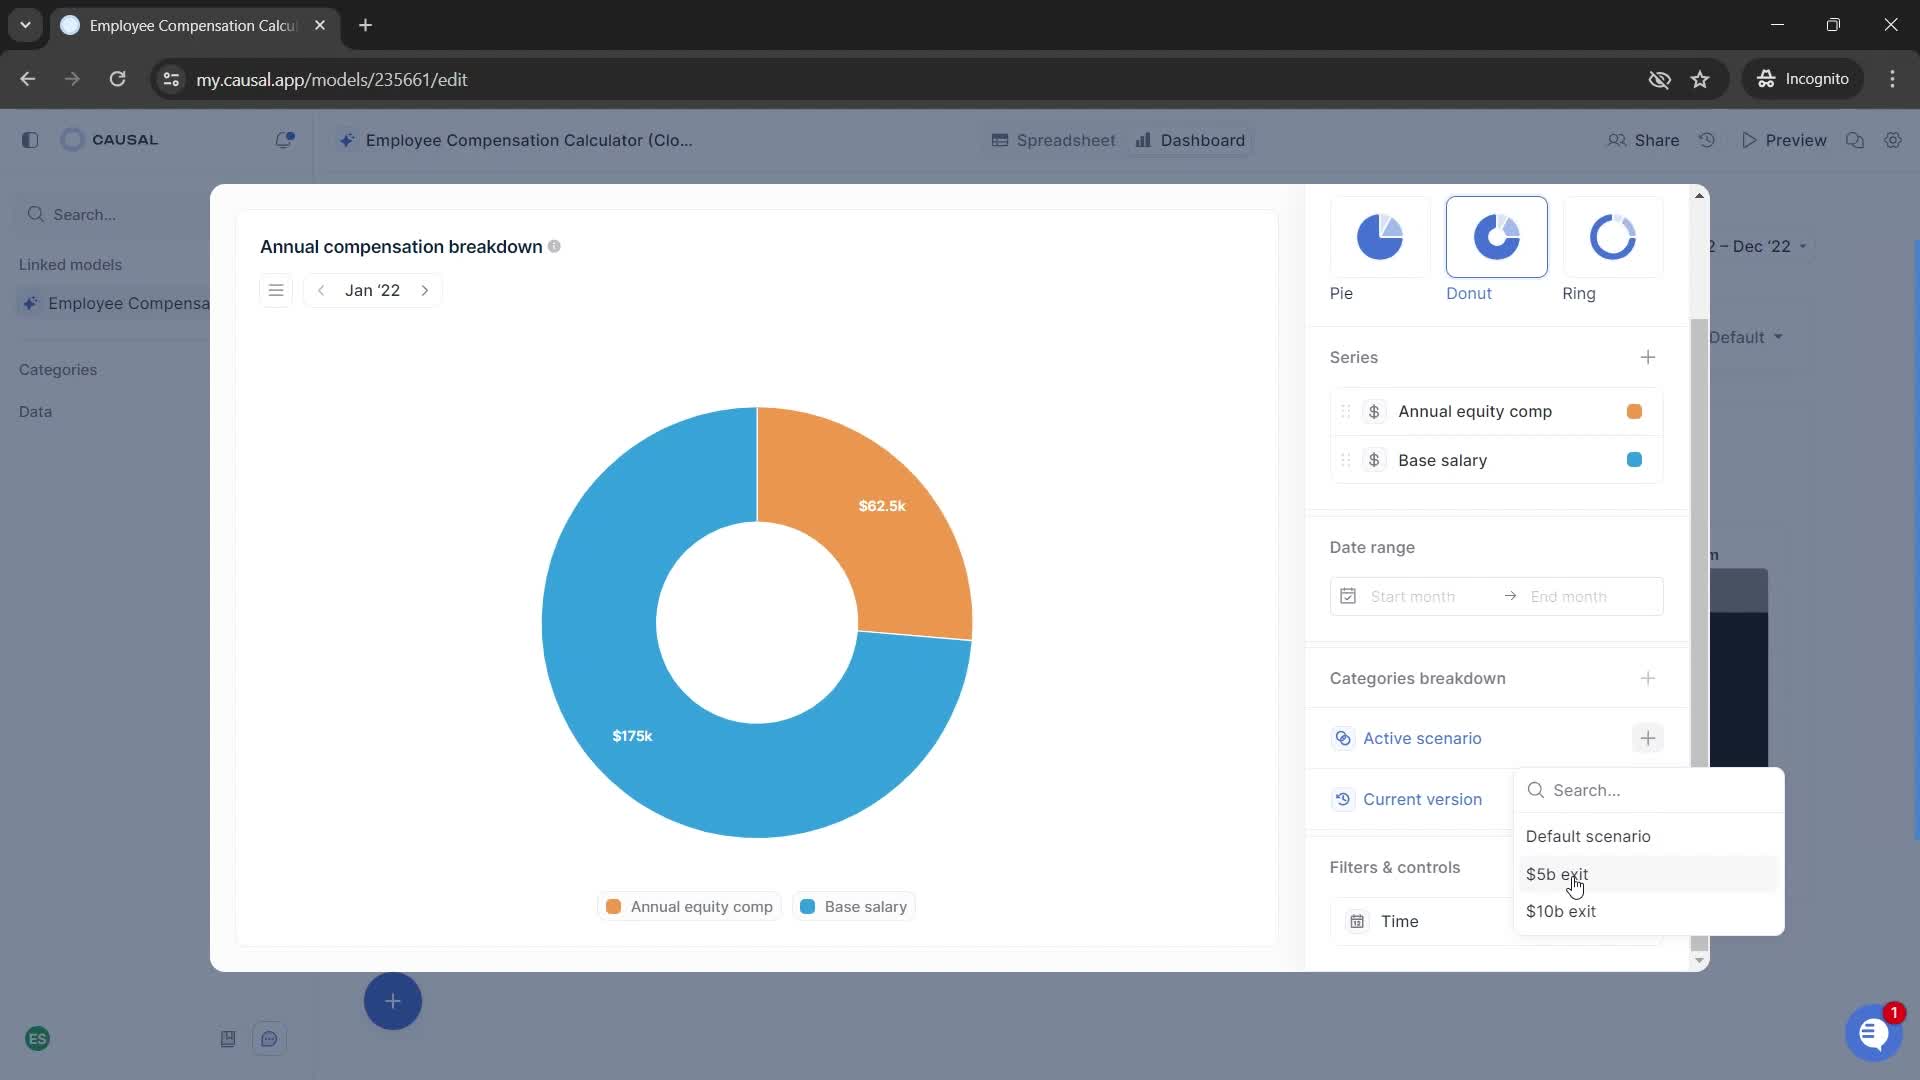Viewport: 1920px width, 1080px height.
Task: Select the $5b exit scenario
Action: (1560, 873)
